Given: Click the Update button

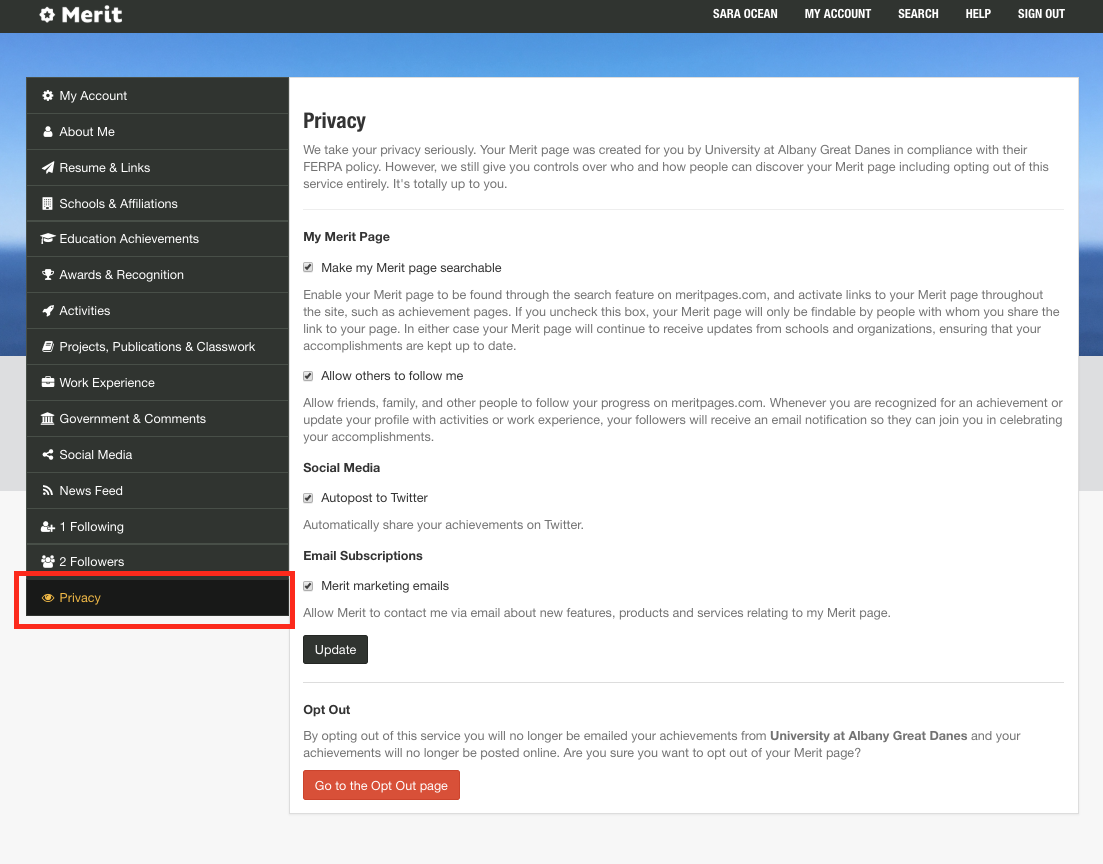Looking at the screenshot, I should tap(336, 649).
